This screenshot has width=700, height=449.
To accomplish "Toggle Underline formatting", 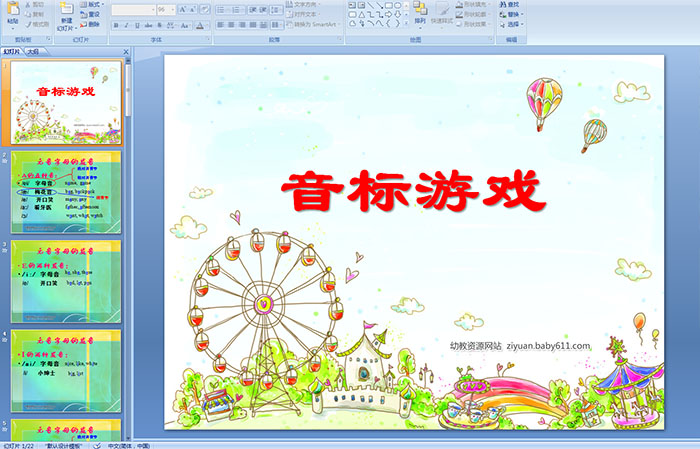I will (x=138, y=25).
